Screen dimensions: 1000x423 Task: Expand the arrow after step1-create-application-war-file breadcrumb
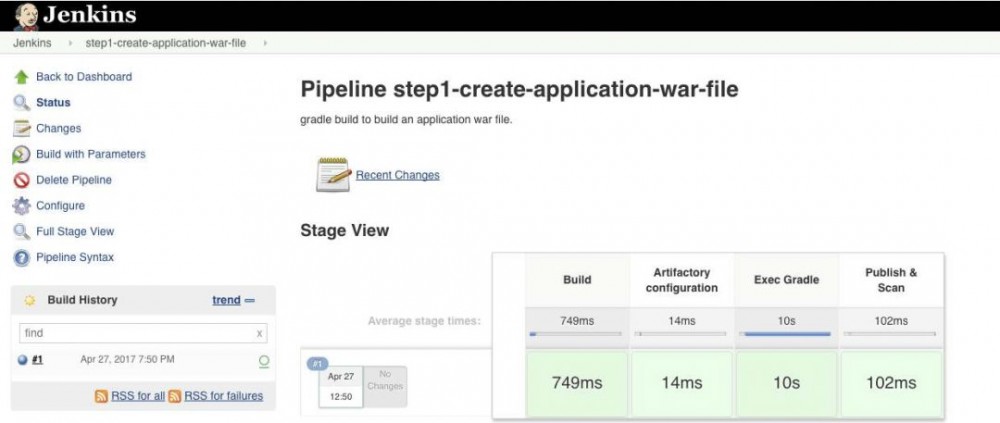(265, 43)
